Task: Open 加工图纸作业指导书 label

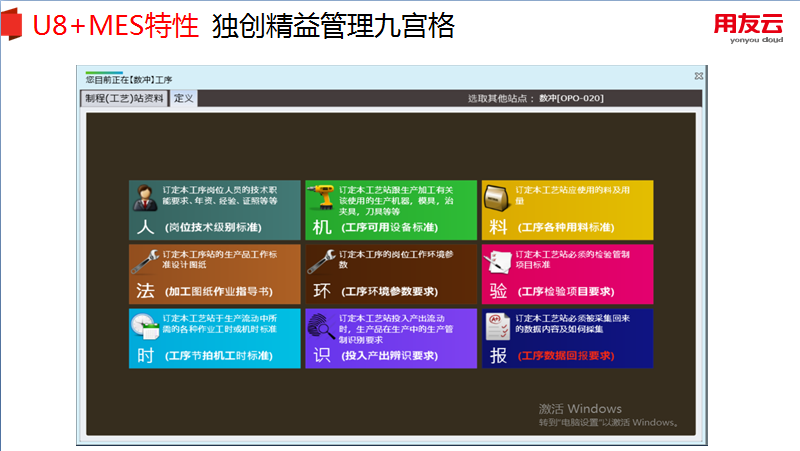Action: point(218,292)
